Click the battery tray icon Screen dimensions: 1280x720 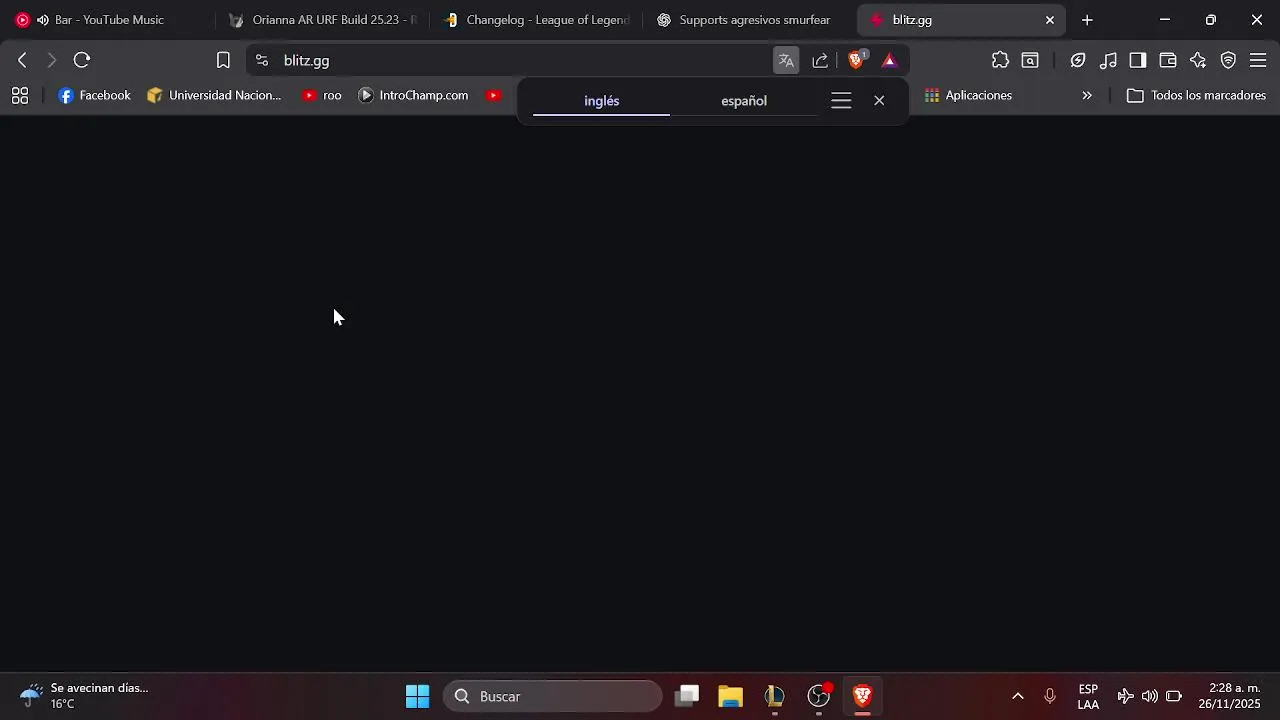point(1174,696)
